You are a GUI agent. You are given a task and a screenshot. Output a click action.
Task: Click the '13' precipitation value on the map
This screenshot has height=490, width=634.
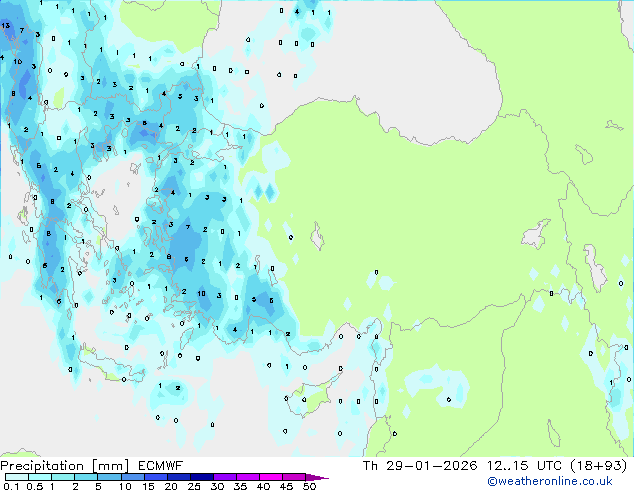pos(6,25)
